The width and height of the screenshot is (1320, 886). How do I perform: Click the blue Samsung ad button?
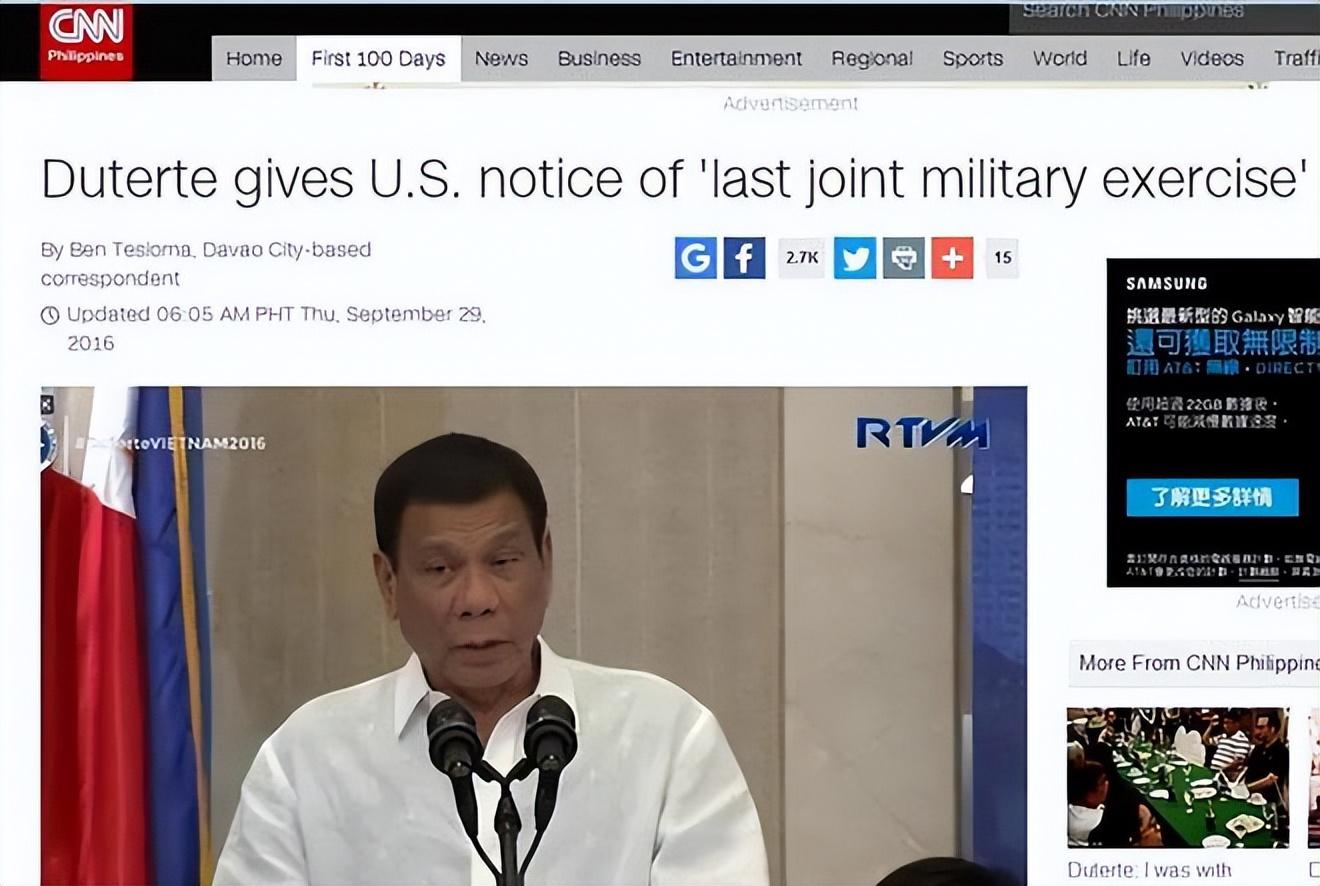coord(1212,497)
